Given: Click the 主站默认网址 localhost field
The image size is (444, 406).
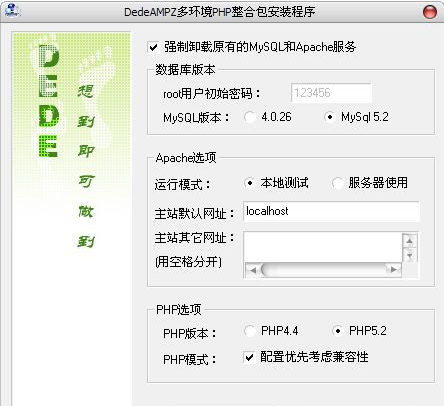Looking at the screenshot, I should click(331, 211).
